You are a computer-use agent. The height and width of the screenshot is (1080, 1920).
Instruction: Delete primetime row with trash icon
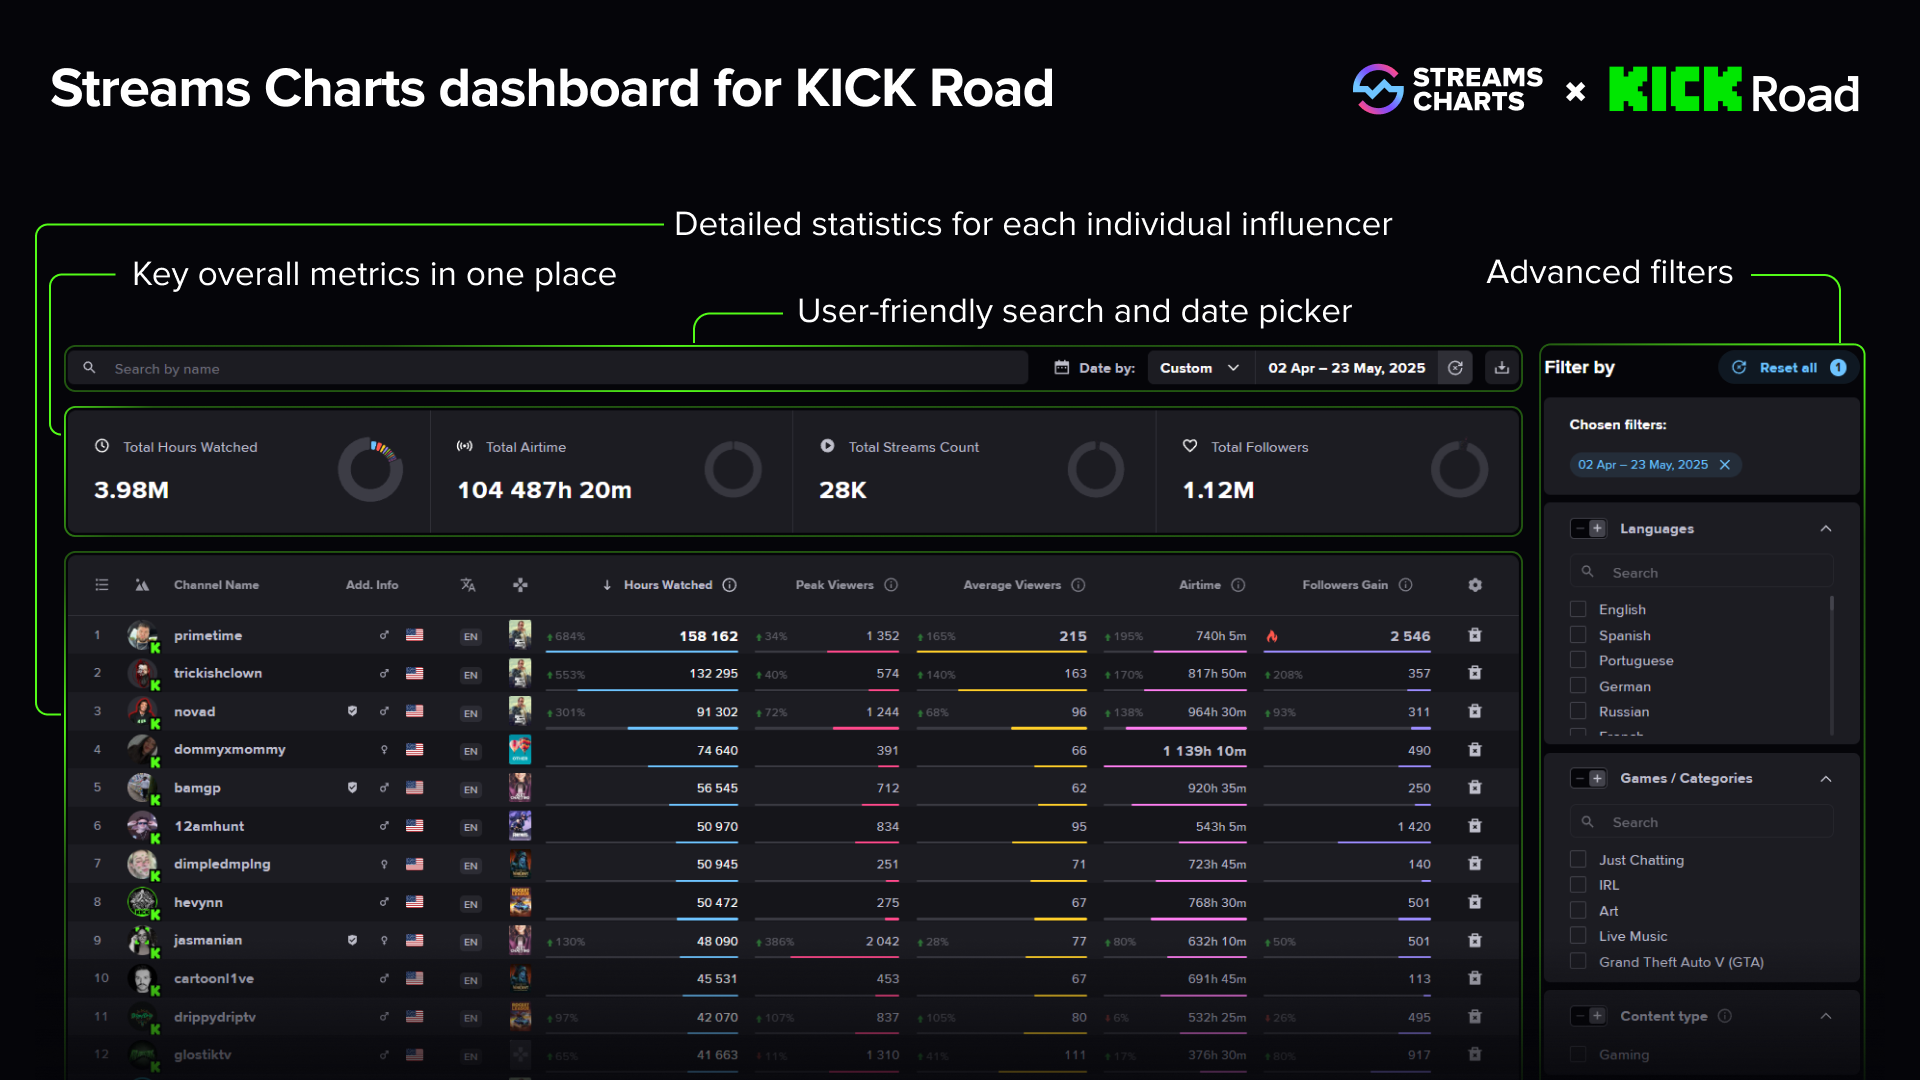click(1474, 635)
